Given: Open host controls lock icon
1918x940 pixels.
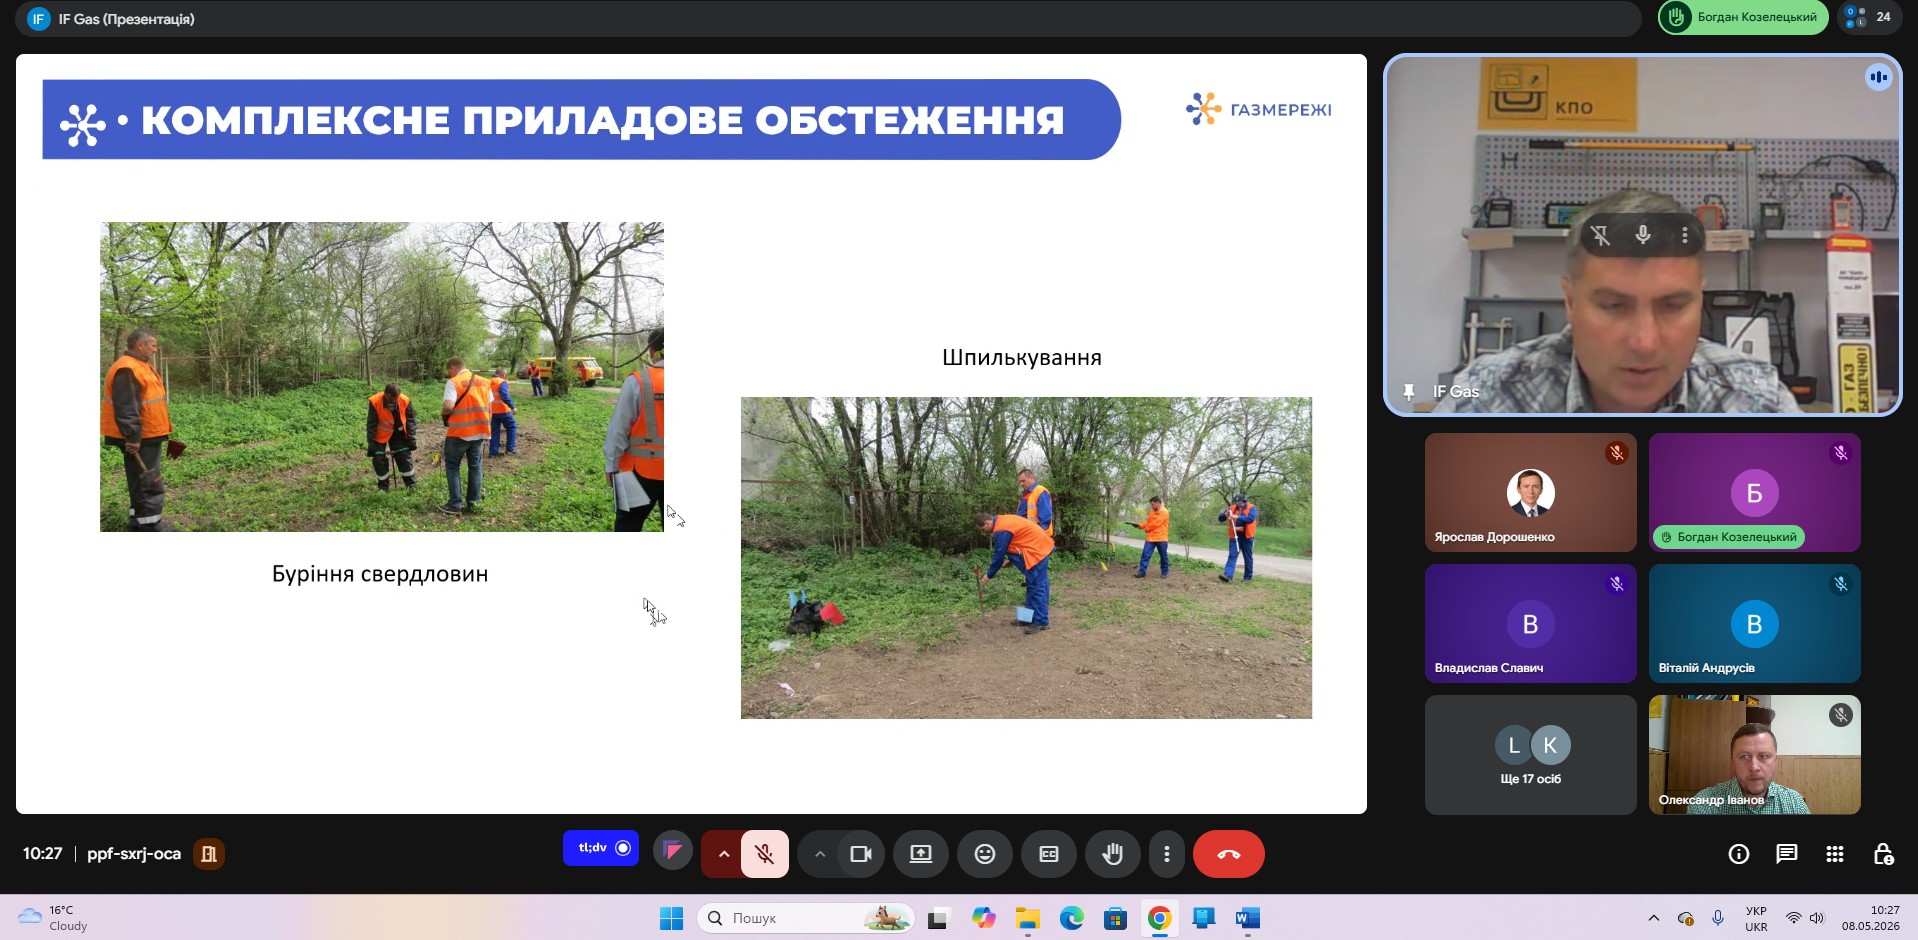Looking at the screenshot, I should click(1883, 854).
